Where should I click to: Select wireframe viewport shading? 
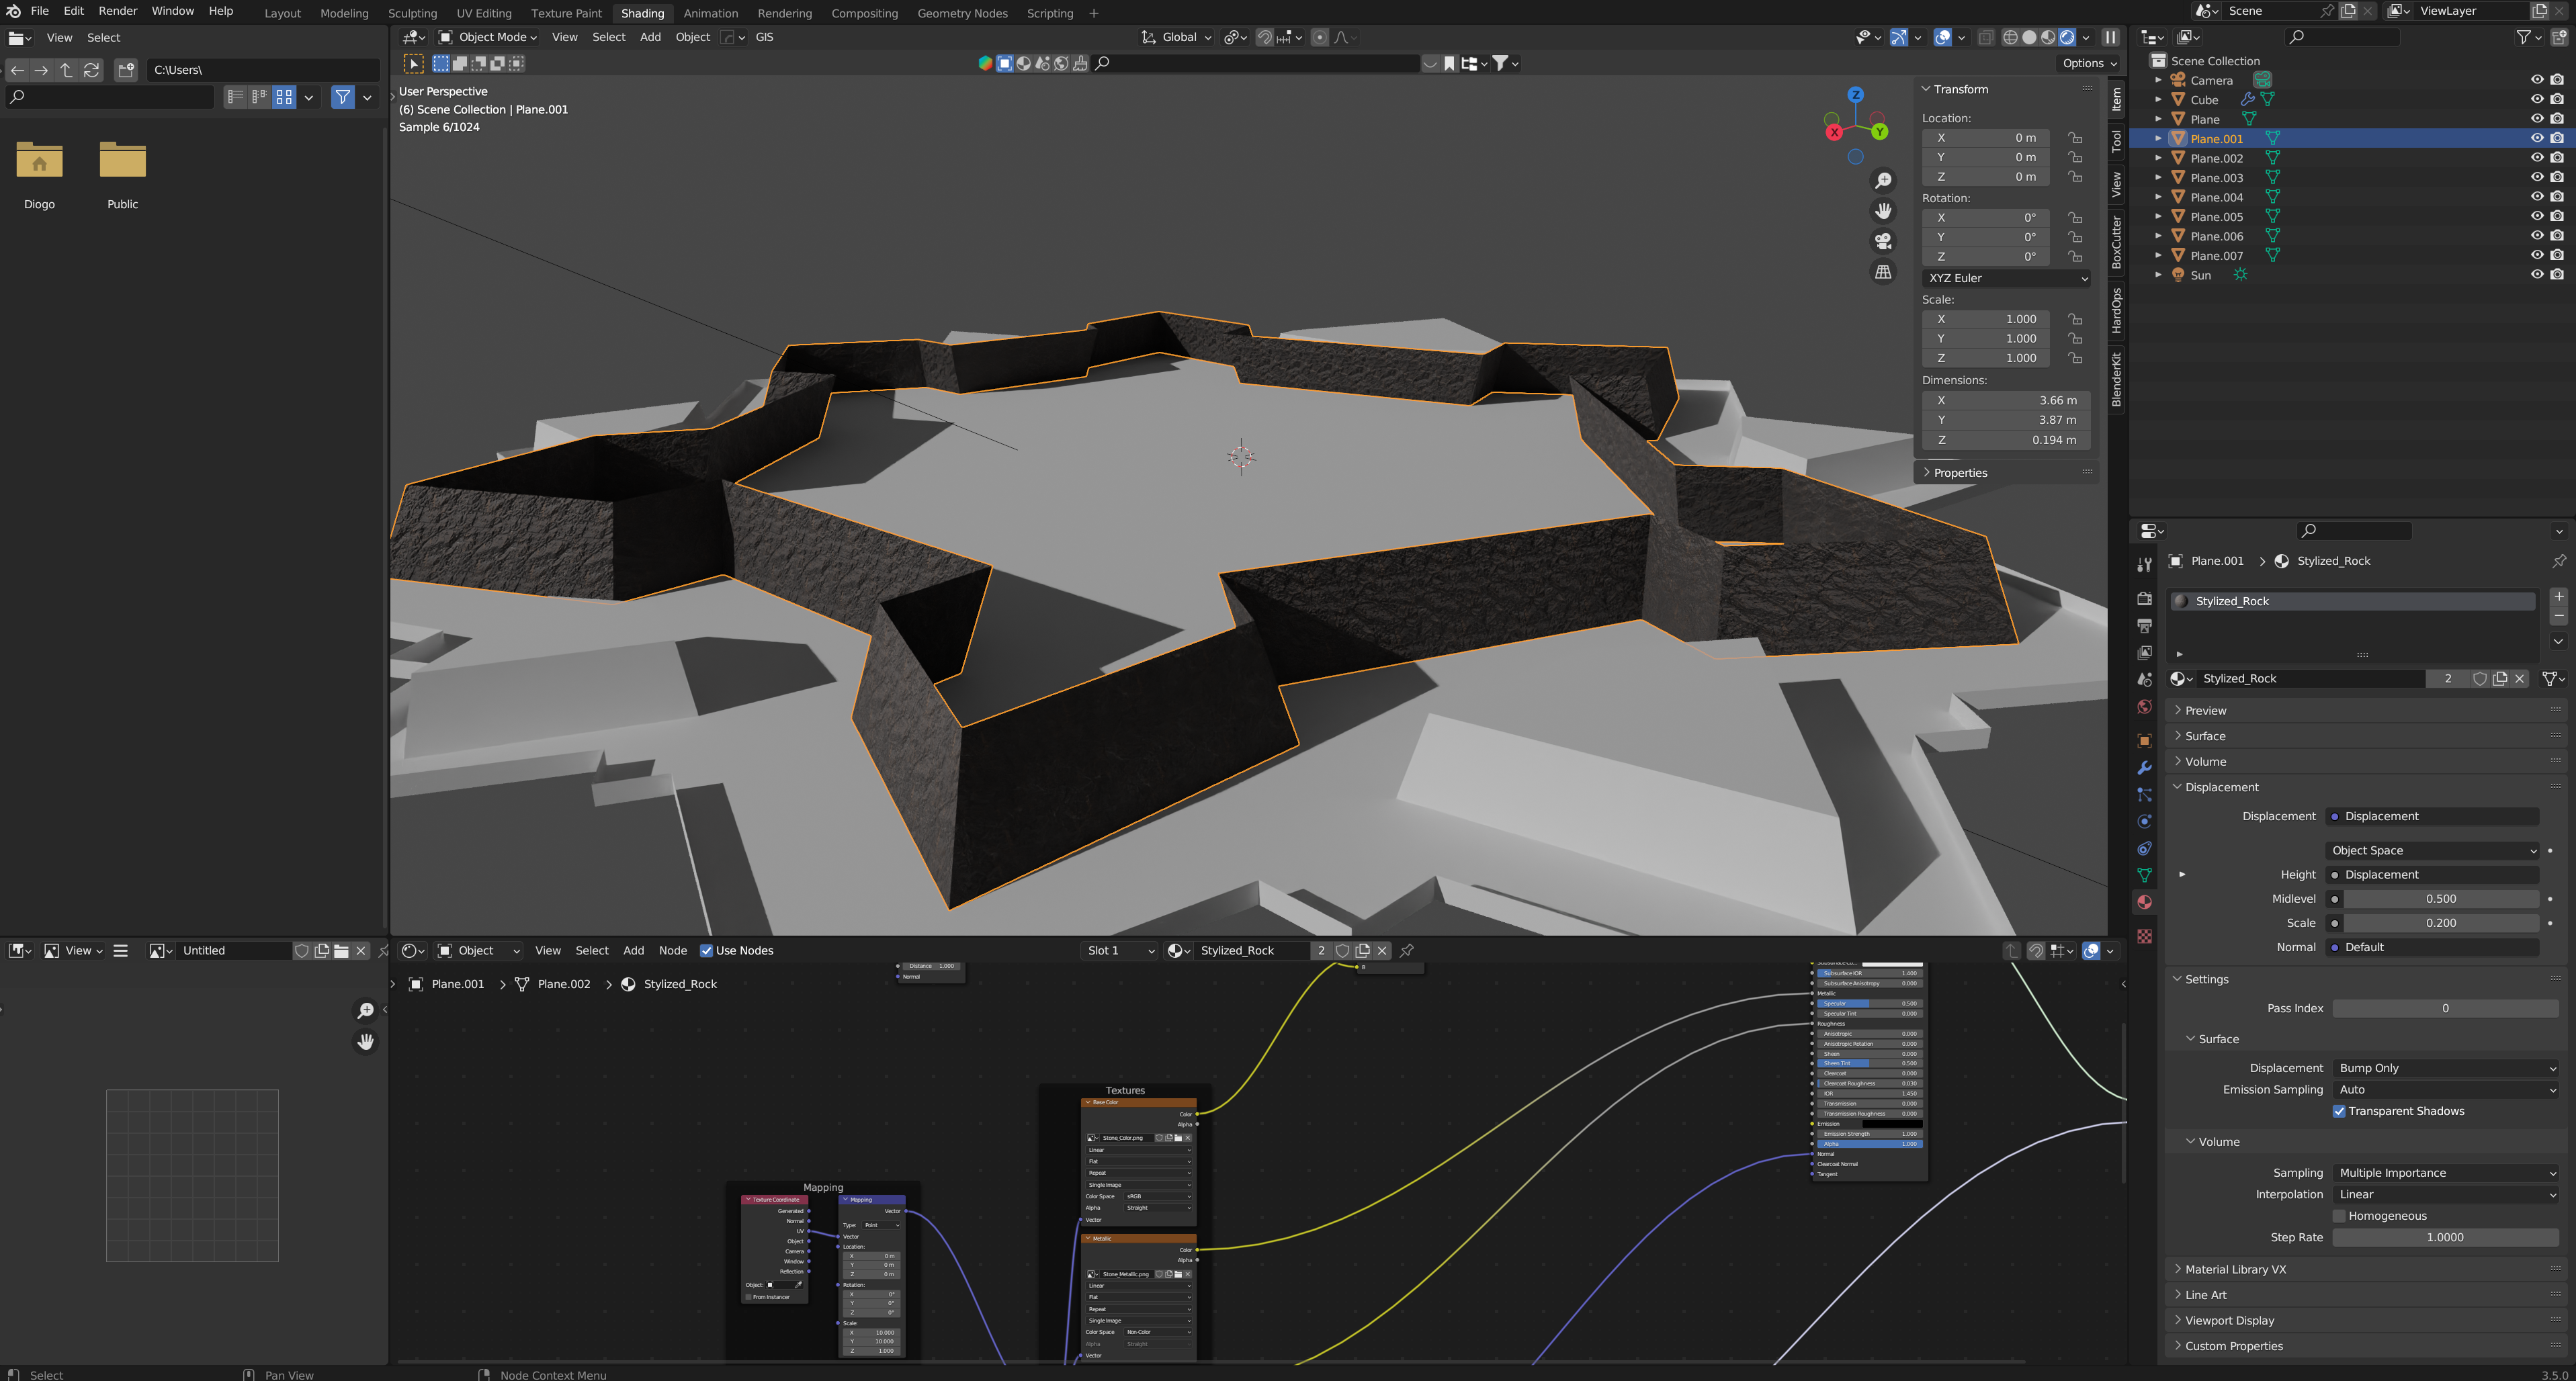2010,37
